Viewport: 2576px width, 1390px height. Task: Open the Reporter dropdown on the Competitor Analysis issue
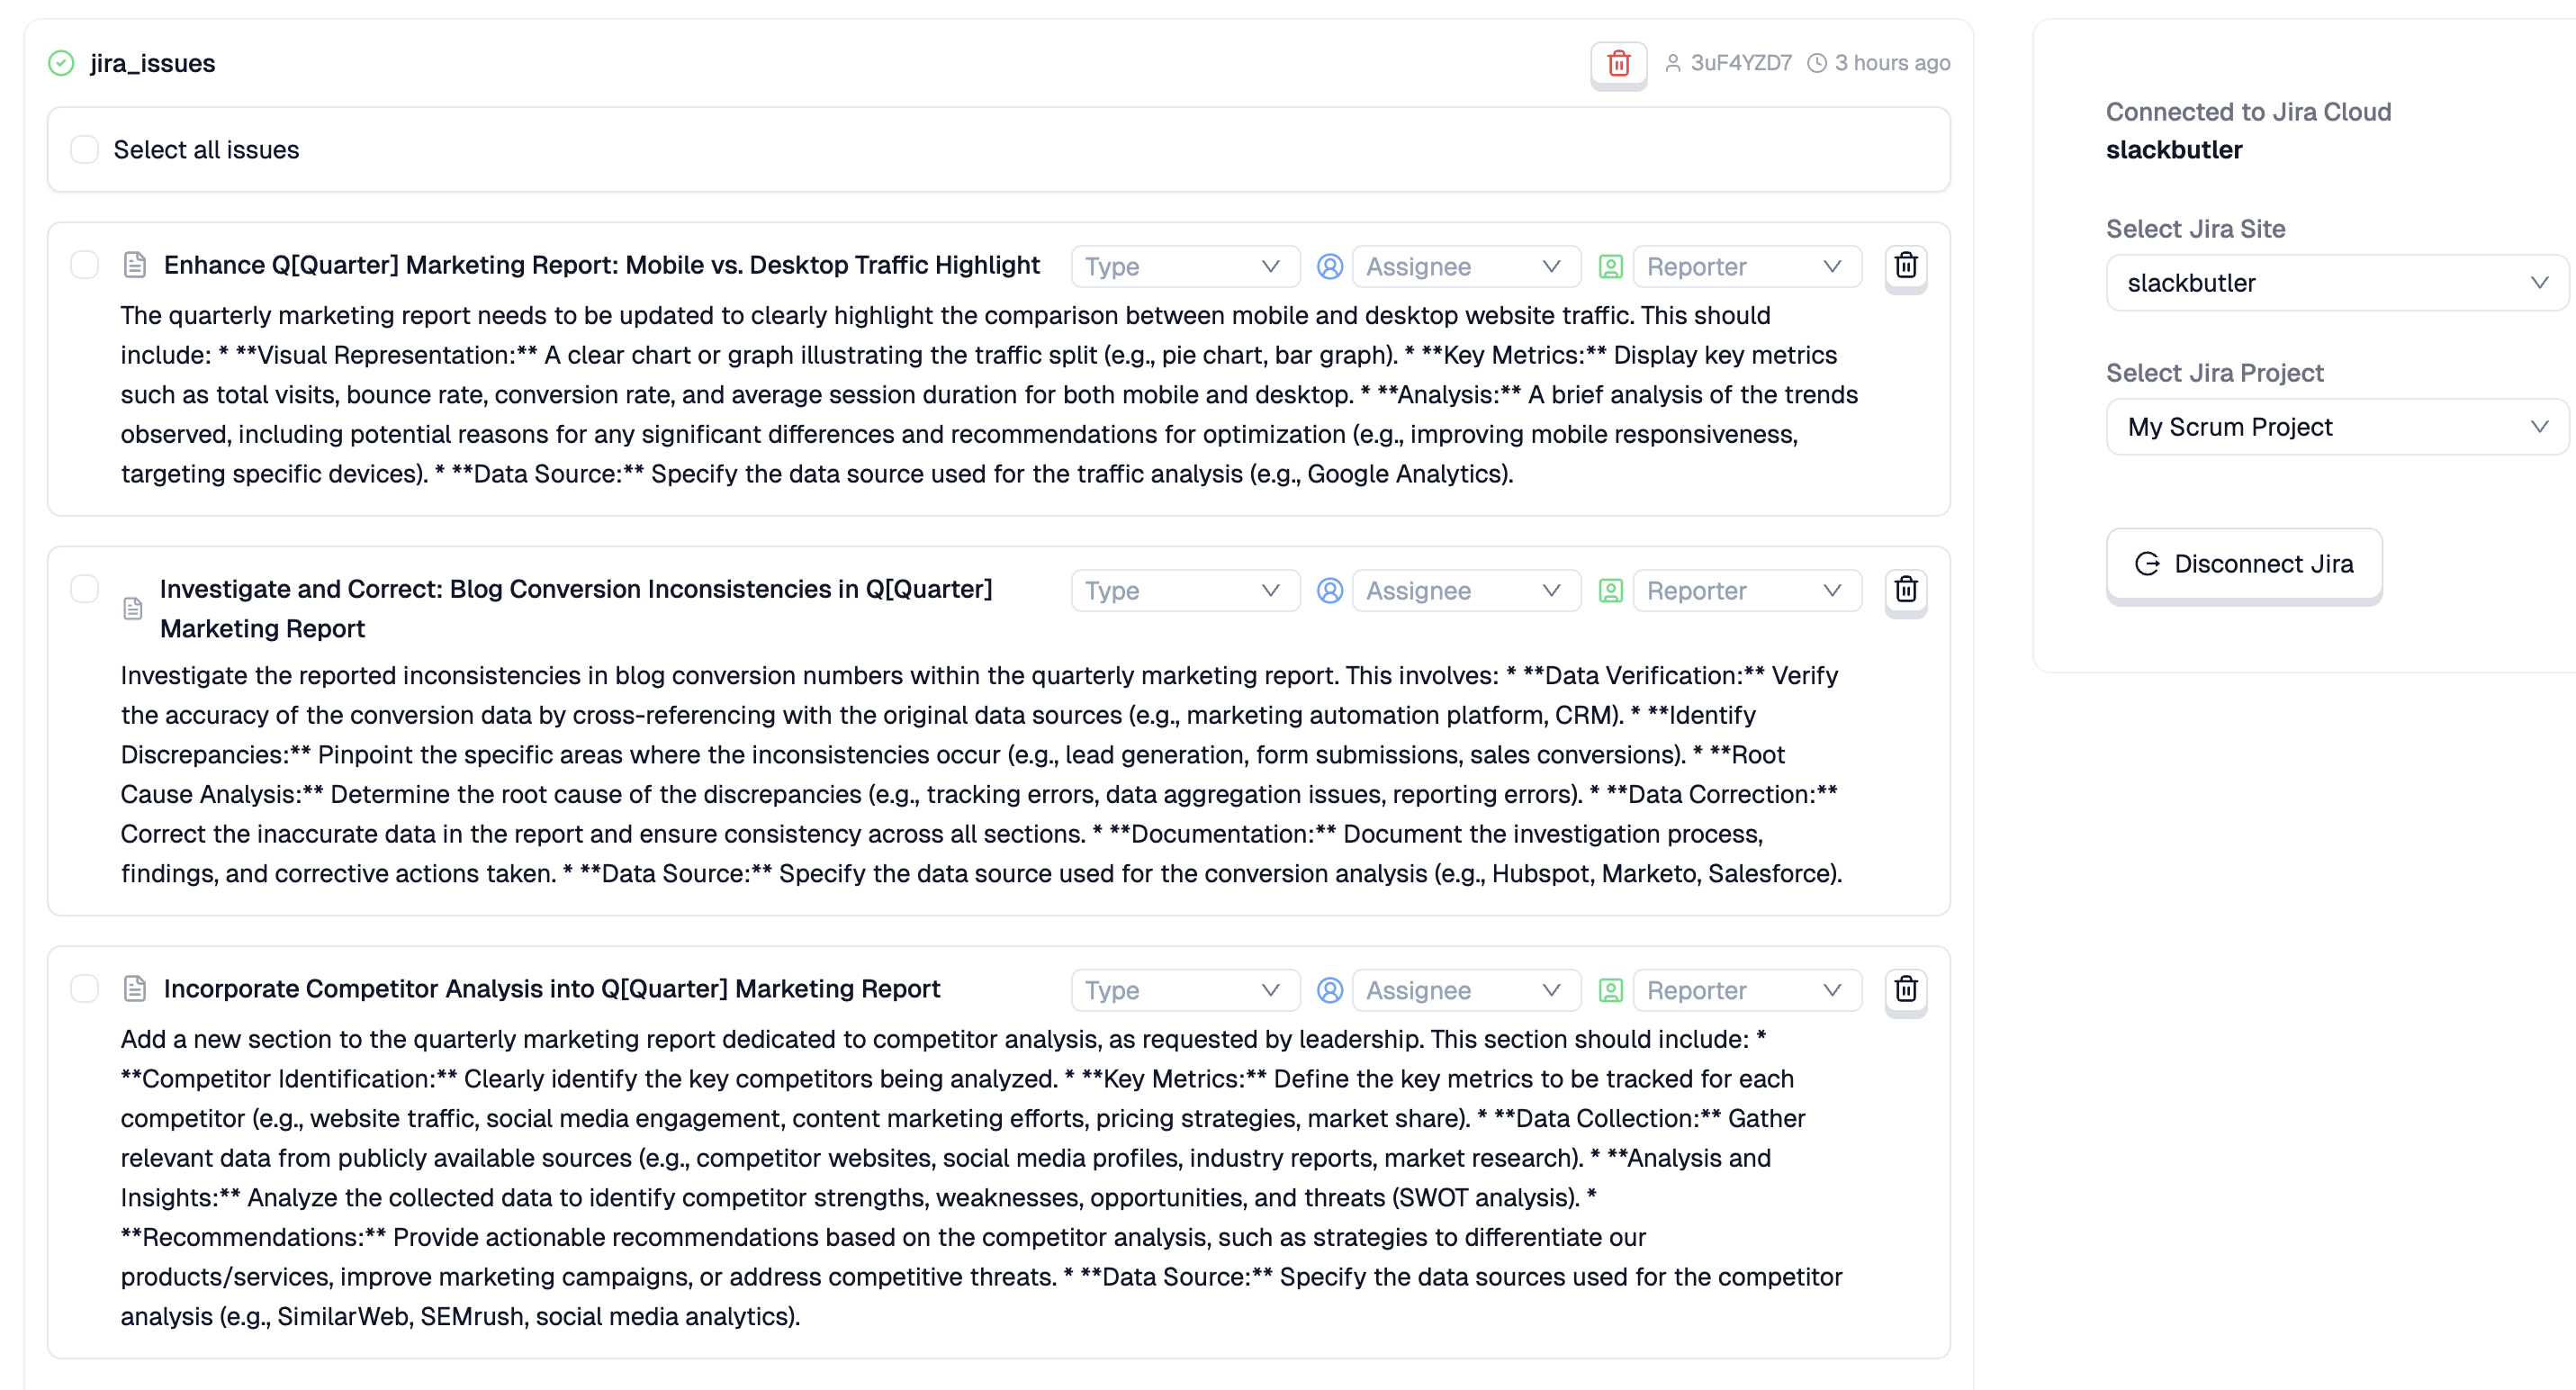click(1746, 990)
